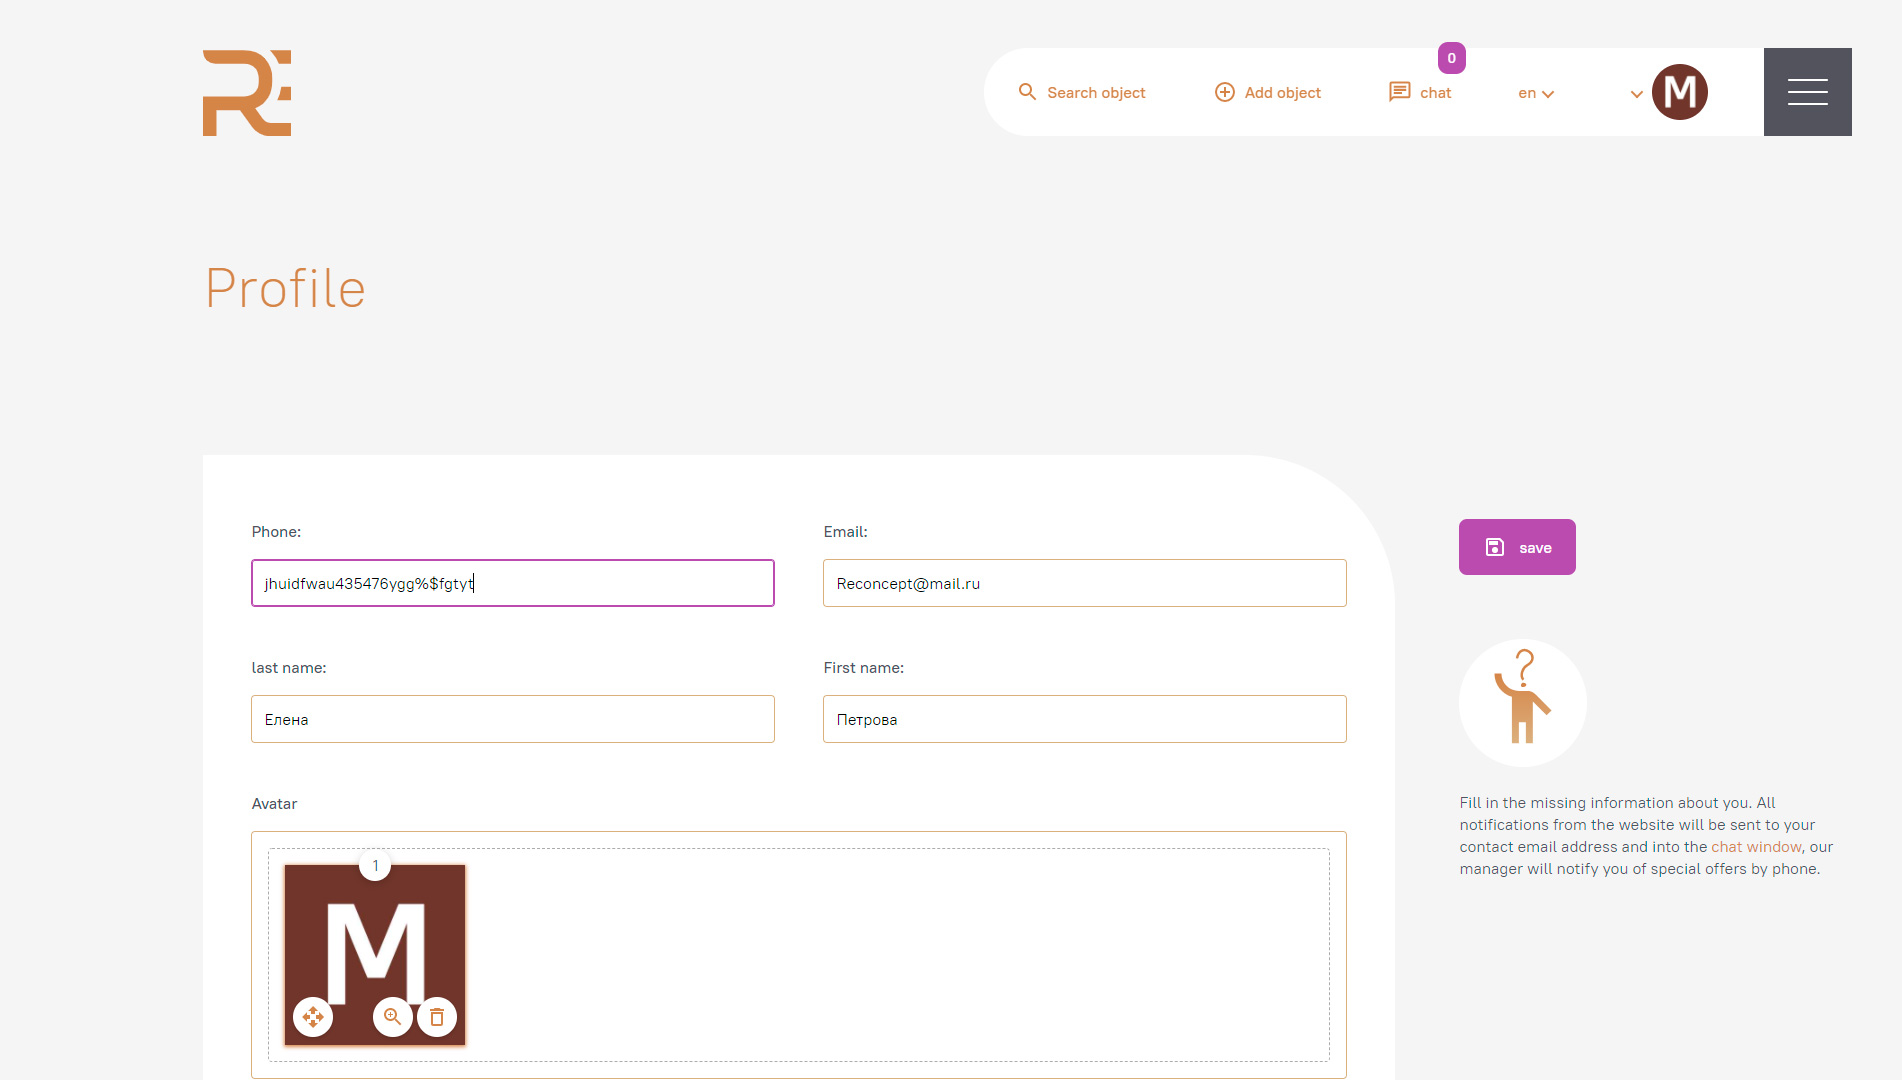
Task: Follow the chat window link
Action: (1755, 847)
